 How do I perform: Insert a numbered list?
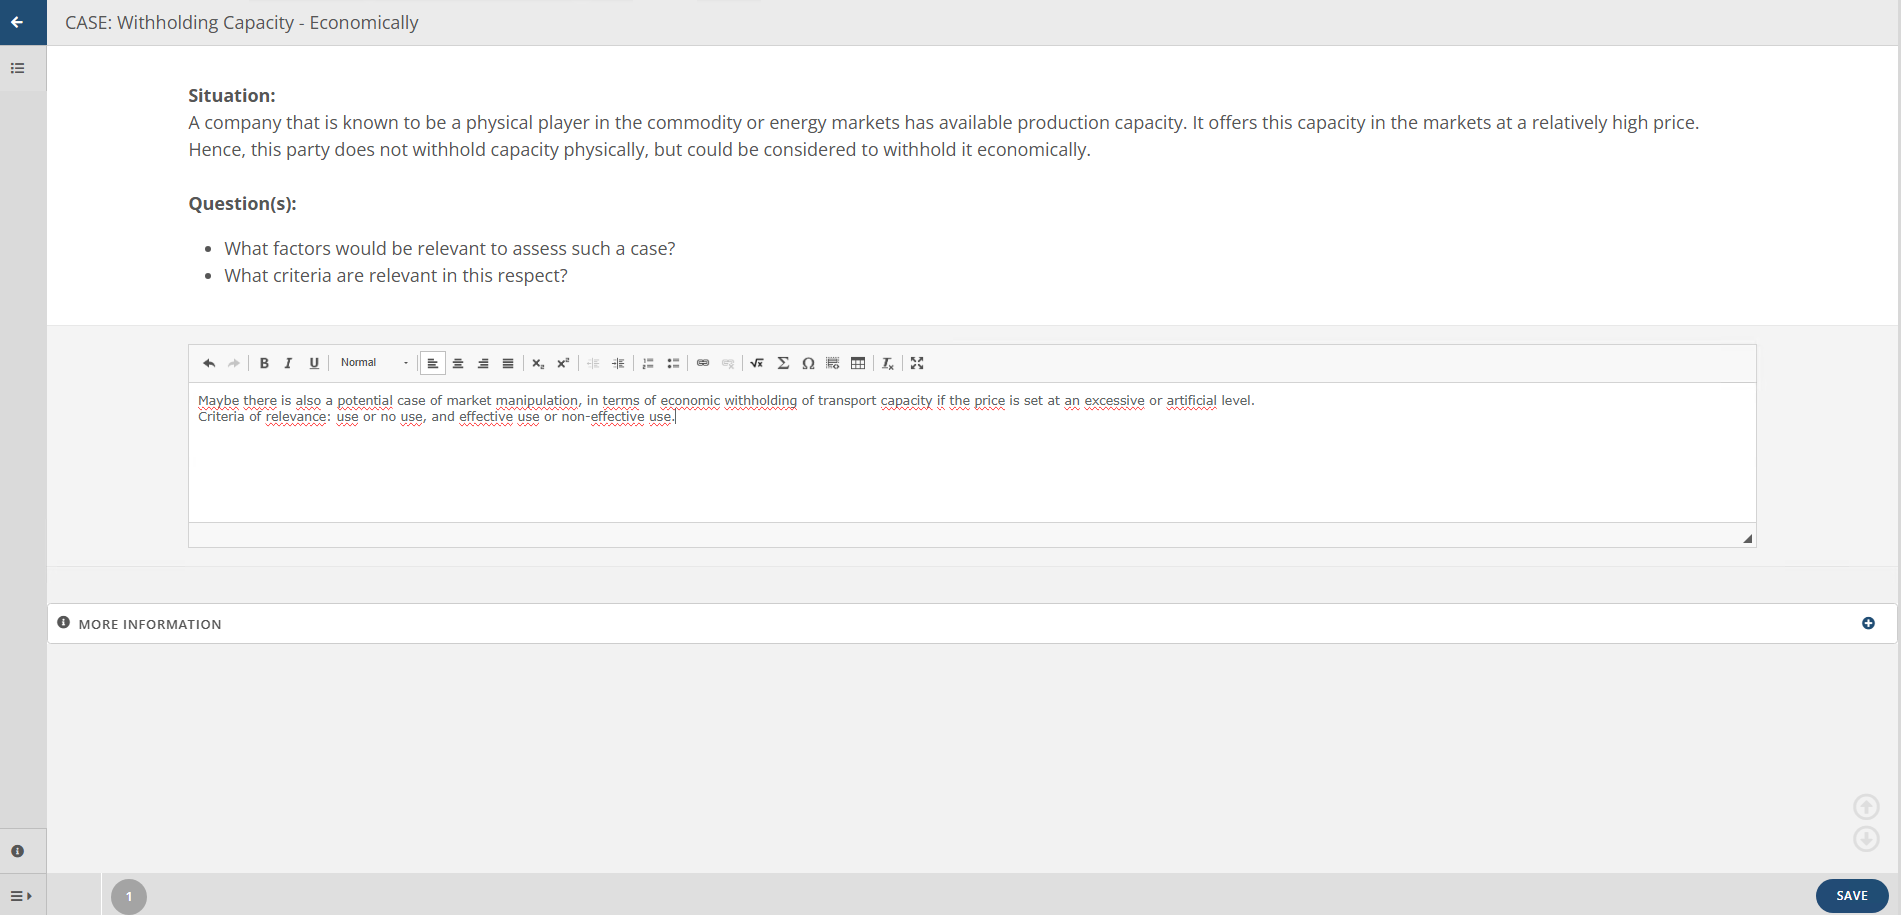[648, 363]
